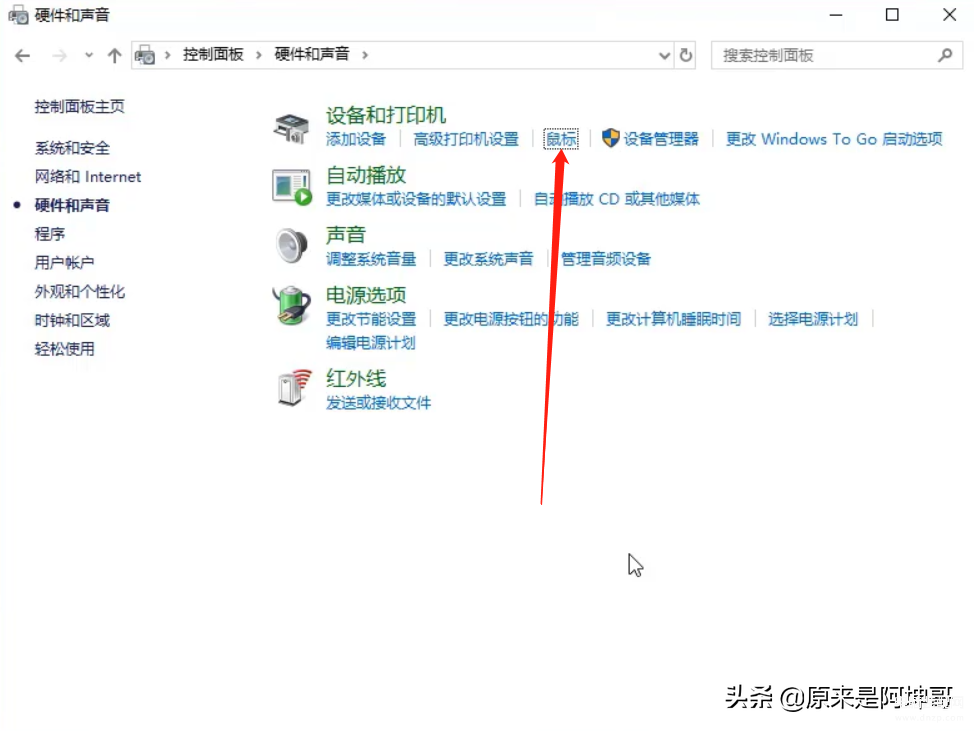The image size is (974, 731).
Task: Expand the chevron before 控制面板 breadcrumb
Action: 167,55
